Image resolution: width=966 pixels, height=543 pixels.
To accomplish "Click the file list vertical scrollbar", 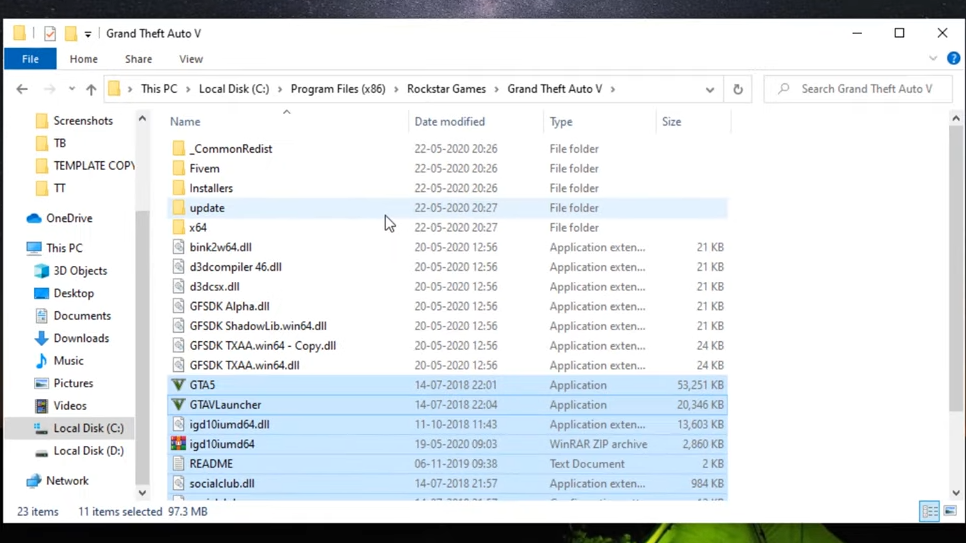I will click(956, 270).
